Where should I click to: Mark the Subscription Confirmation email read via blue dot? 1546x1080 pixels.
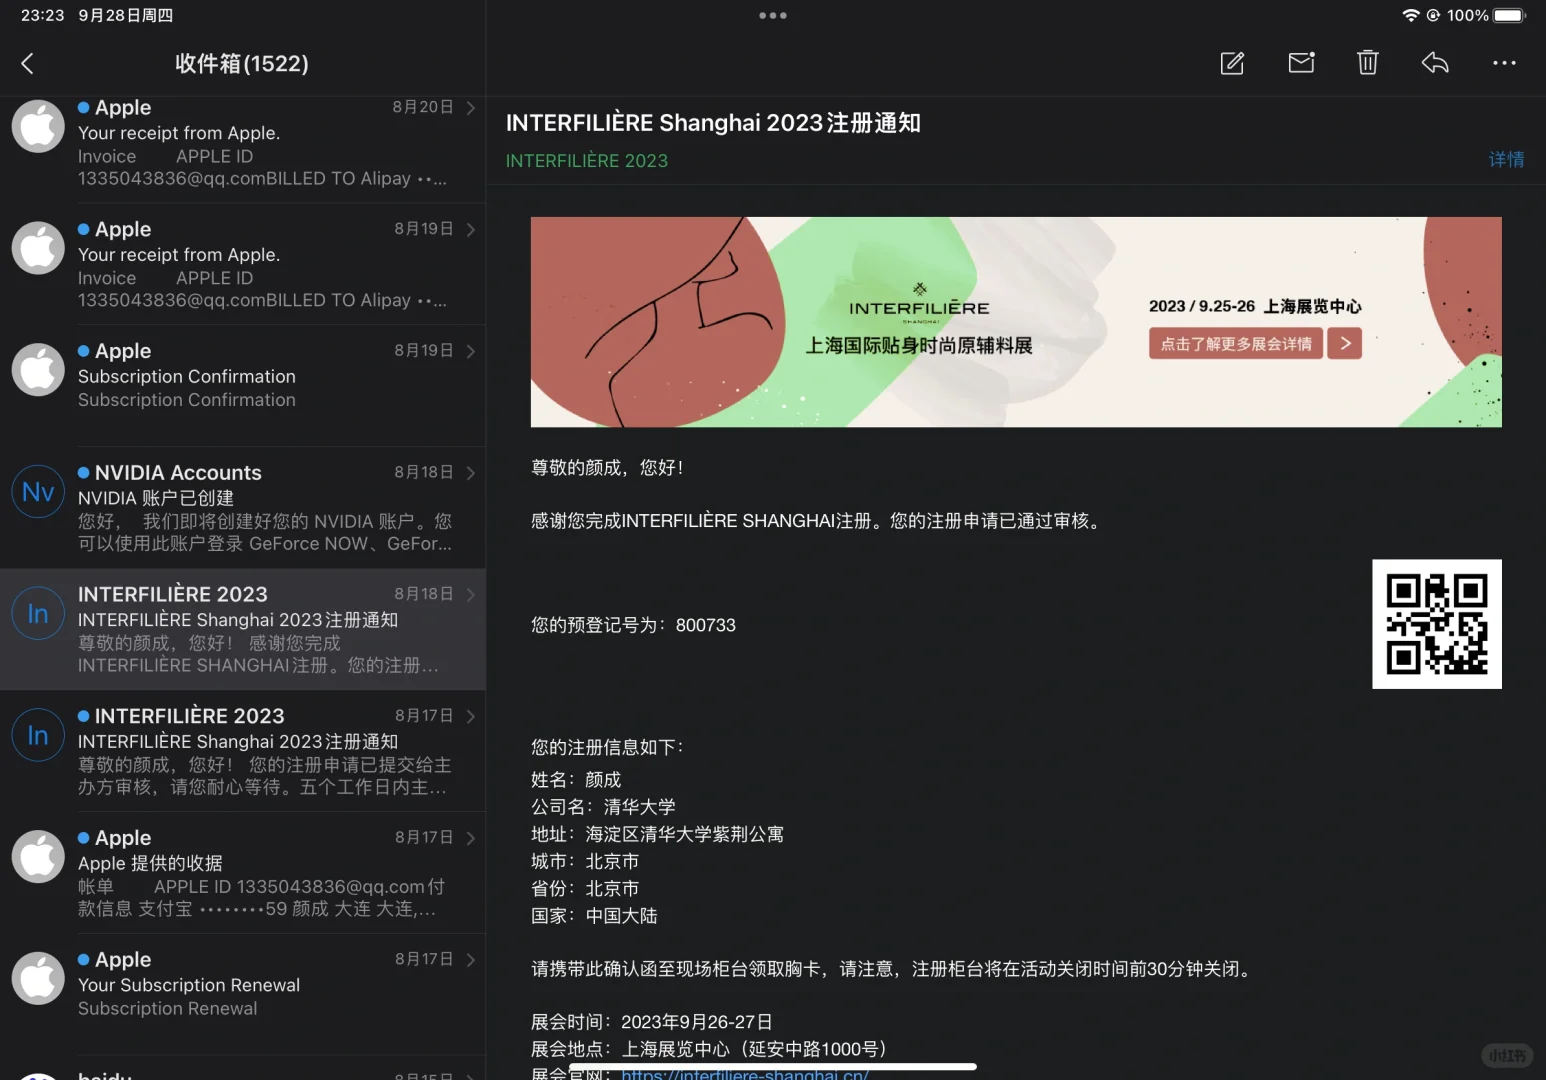pyautogui.click(x=83, y=349)
